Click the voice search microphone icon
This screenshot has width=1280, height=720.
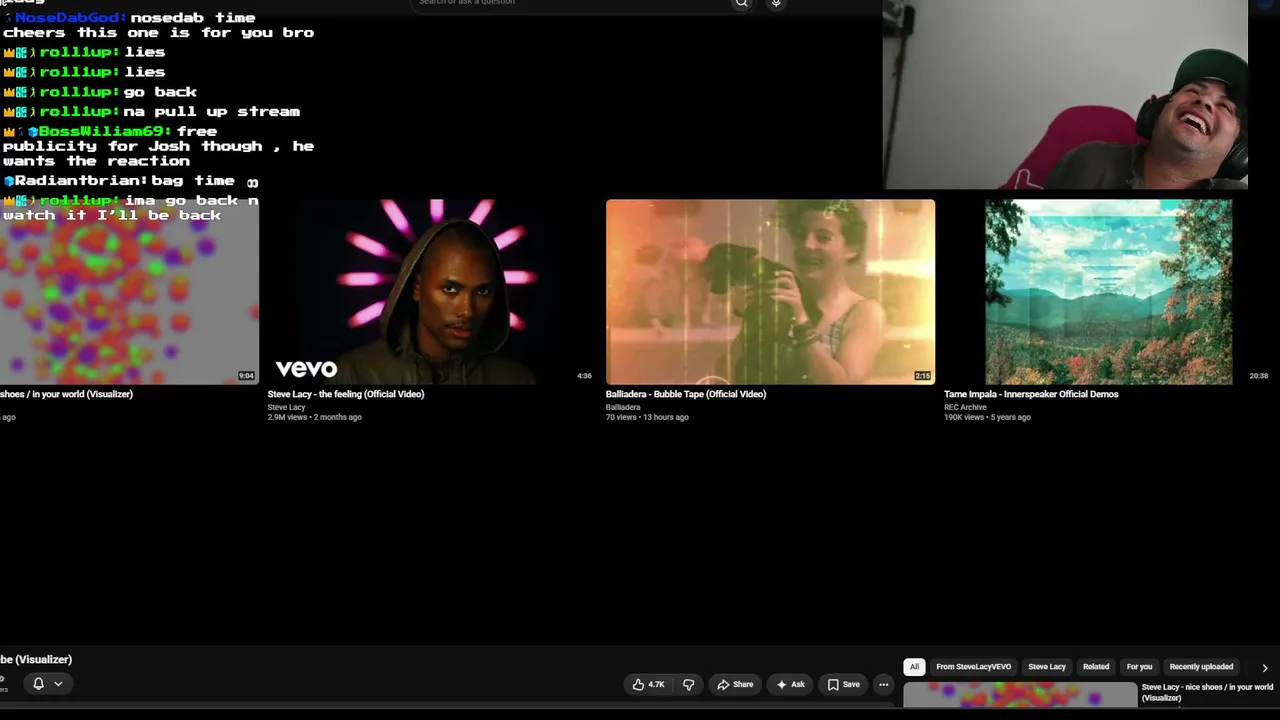pos(776,3)
